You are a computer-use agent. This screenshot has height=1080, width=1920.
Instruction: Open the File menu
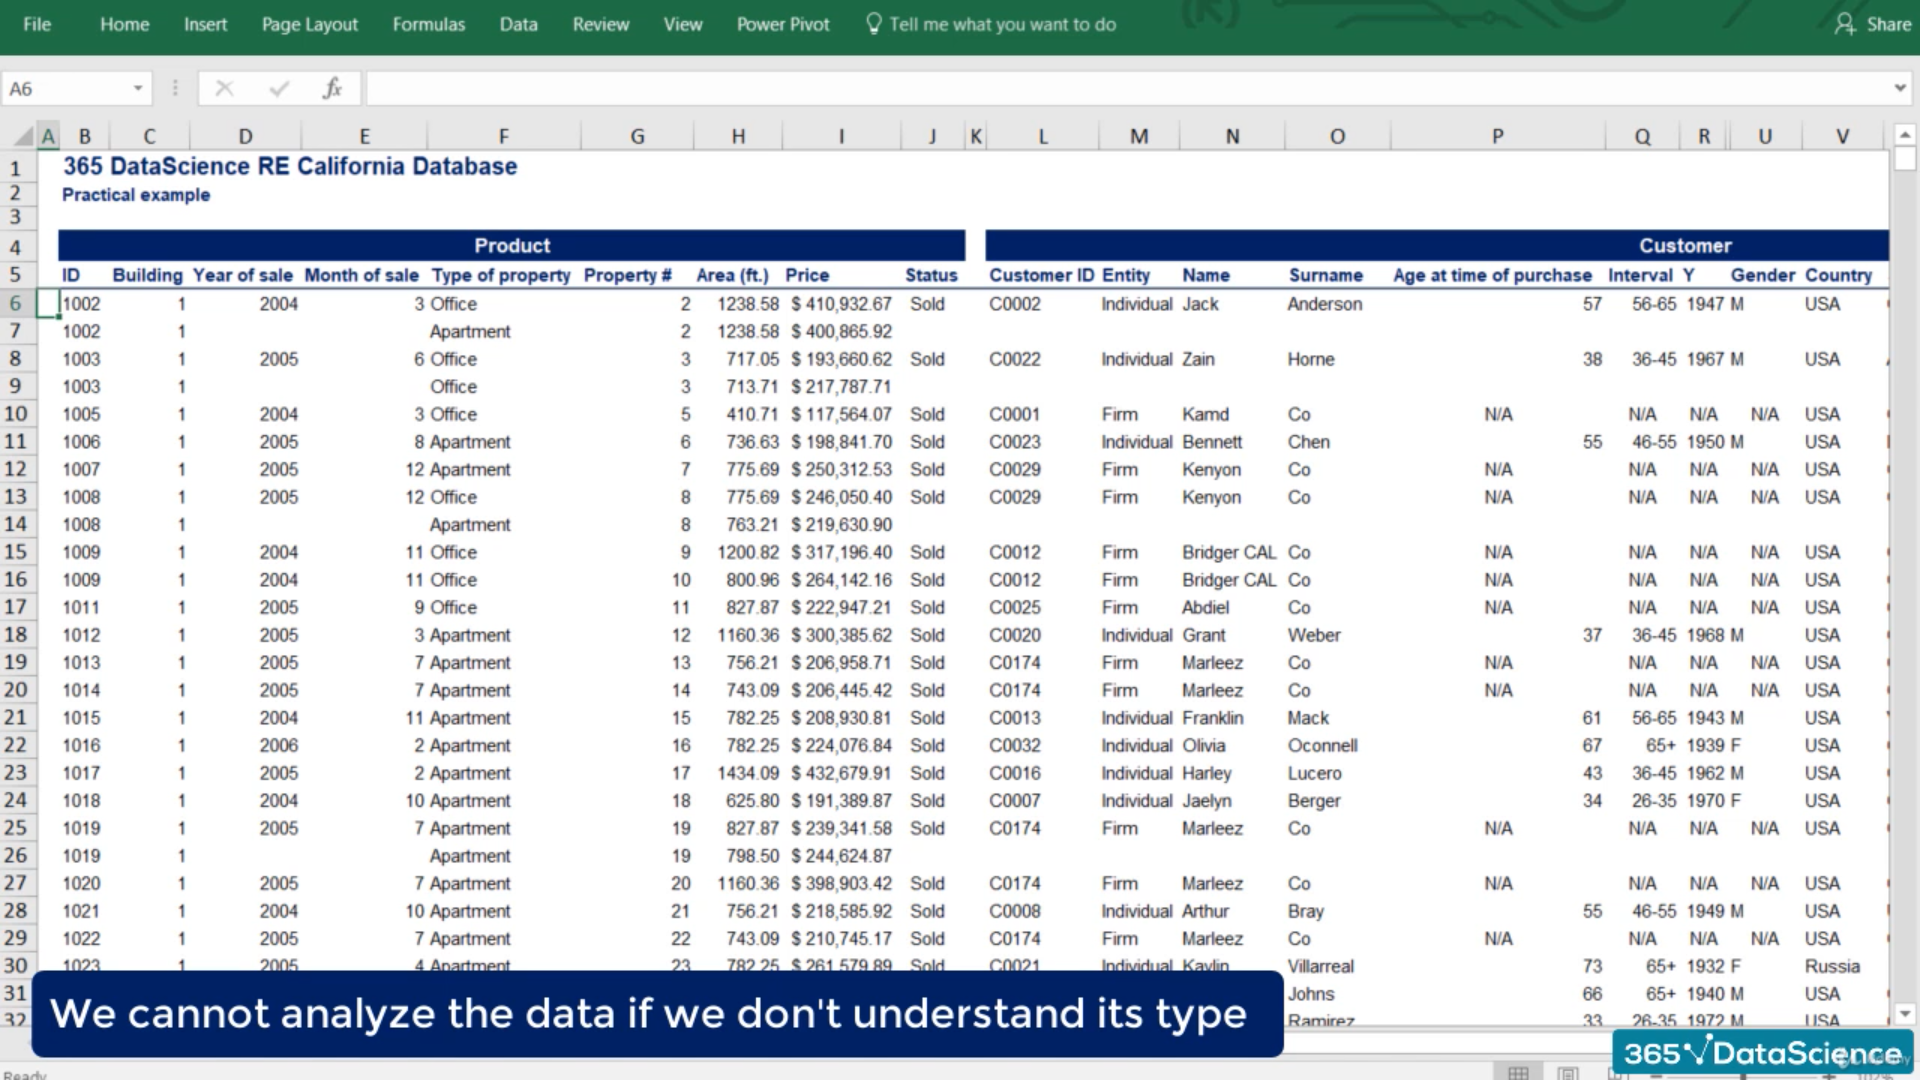(x=37, y=24)
